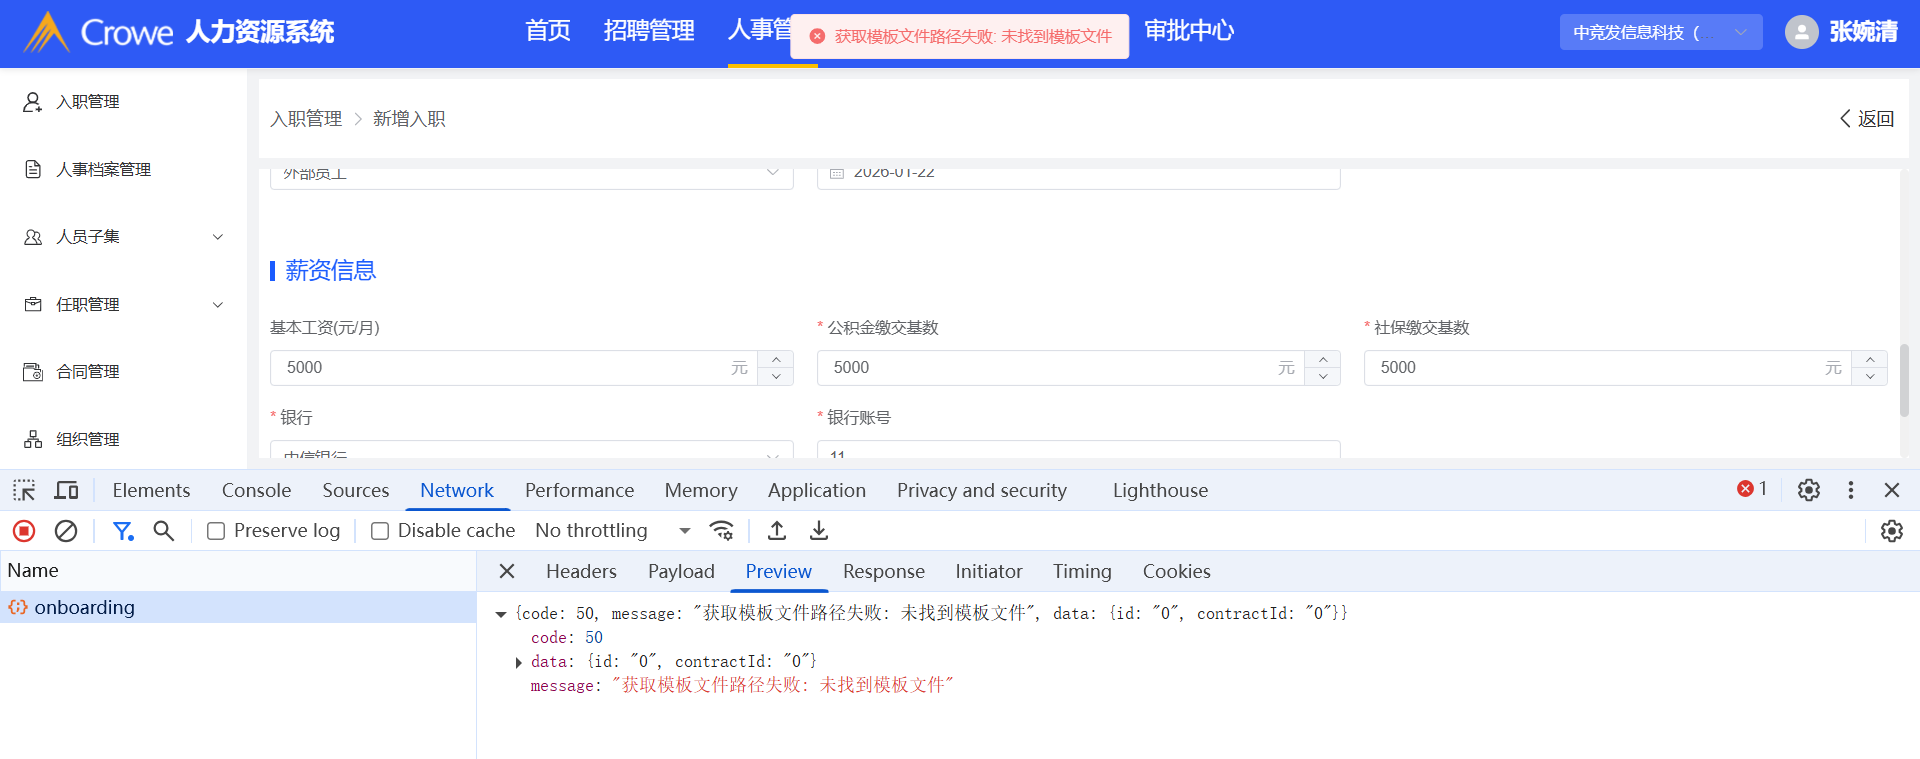The height and width of the screenshot is (759, 1920).
Task: Show the Cookies tab
Action: click(x=1177, y=571)
